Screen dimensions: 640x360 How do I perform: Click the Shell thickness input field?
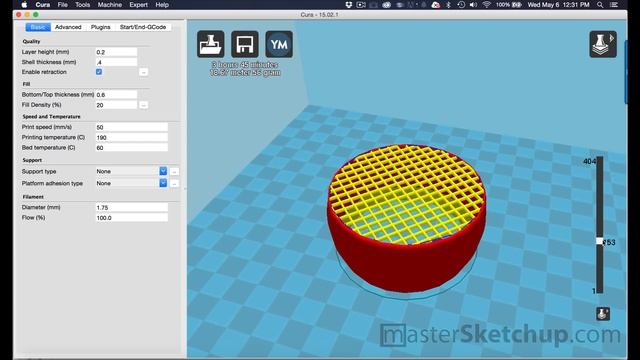tap(116, 62)
